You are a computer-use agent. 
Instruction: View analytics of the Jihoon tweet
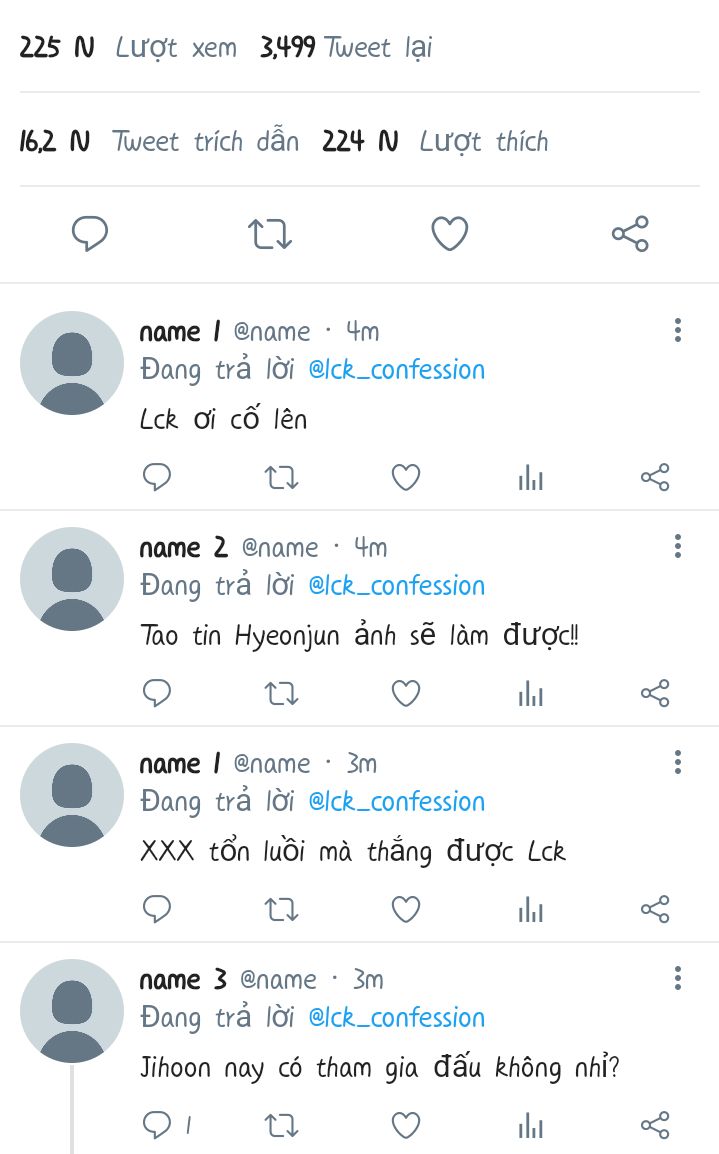(530, 1126)
